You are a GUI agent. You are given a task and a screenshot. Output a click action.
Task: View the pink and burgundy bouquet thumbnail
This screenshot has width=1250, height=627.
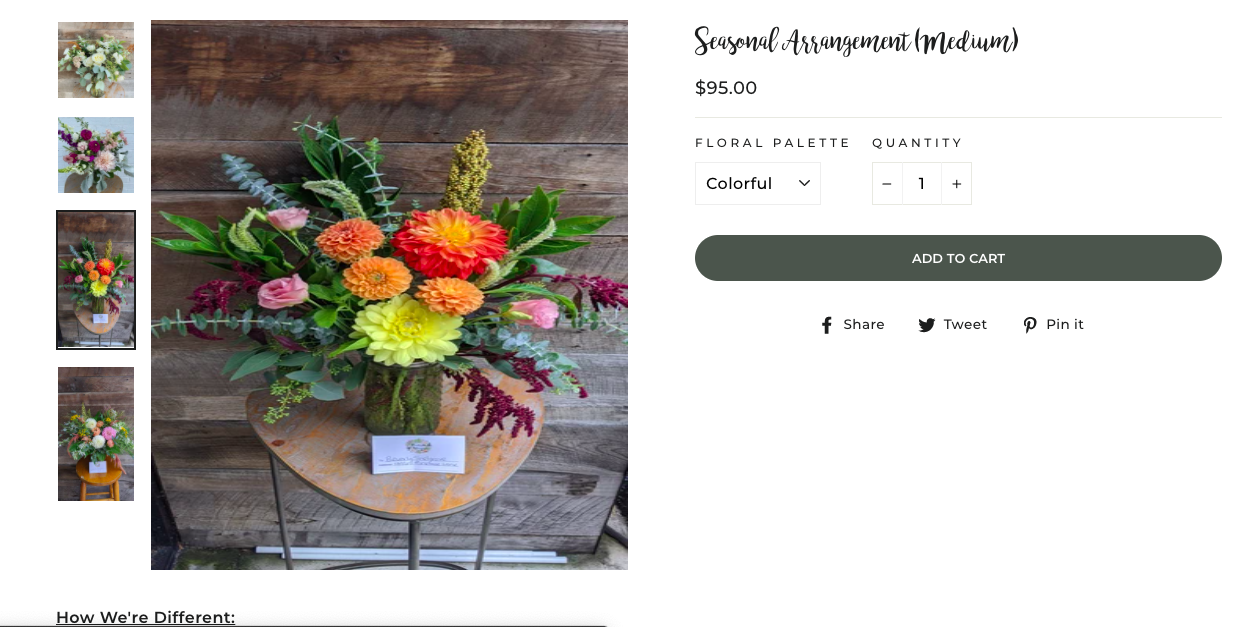coord(96,155)
